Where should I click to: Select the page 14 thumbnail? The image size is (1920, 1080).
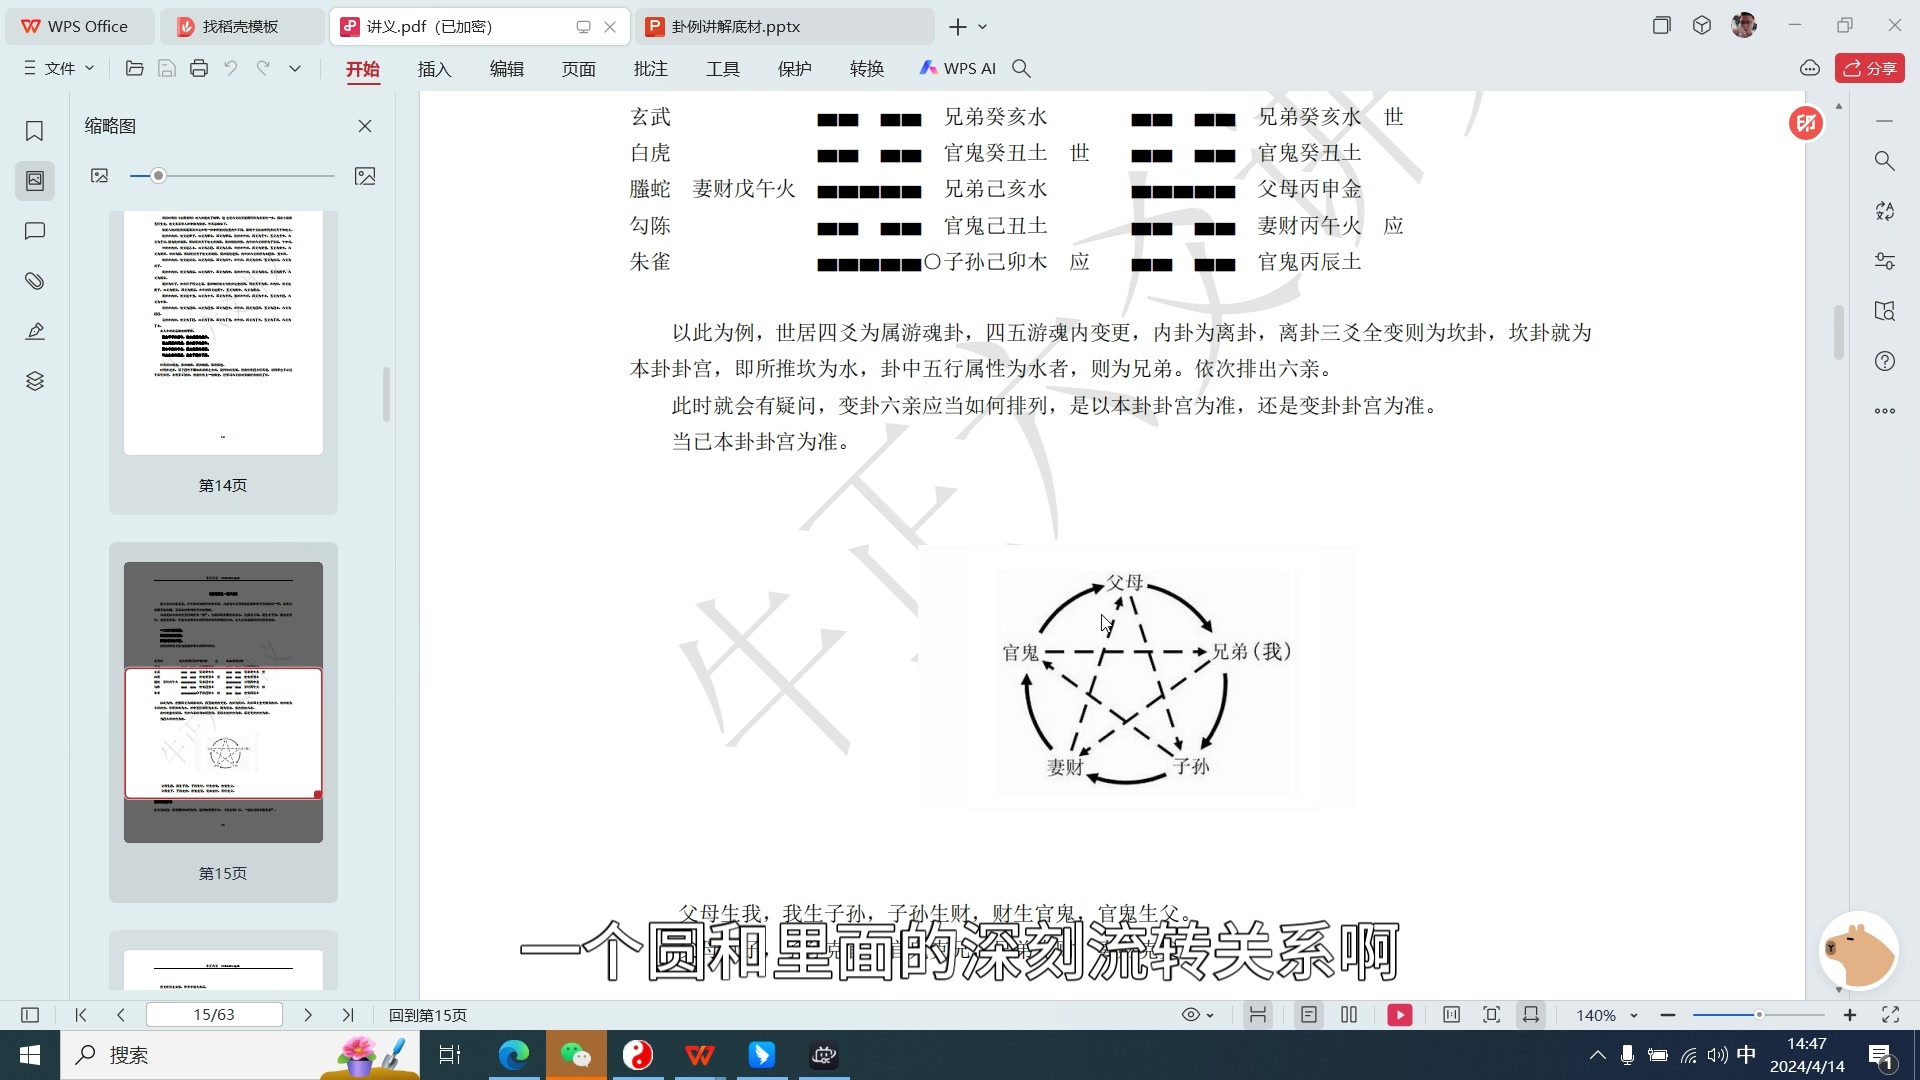pyautogui.click(x=223, y=332)
